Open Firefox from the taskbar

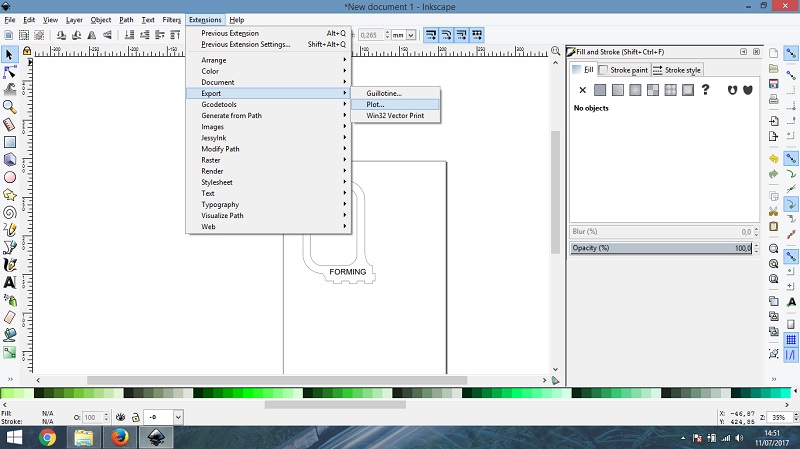coord(119,438)
